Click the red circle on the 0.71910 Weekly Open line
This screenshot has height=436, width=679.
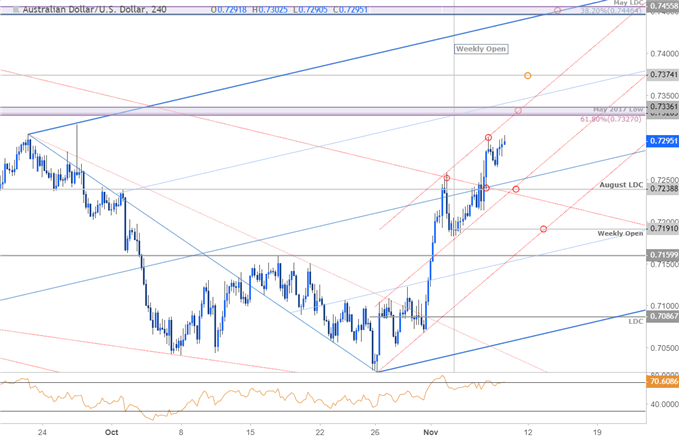(543, 229)
